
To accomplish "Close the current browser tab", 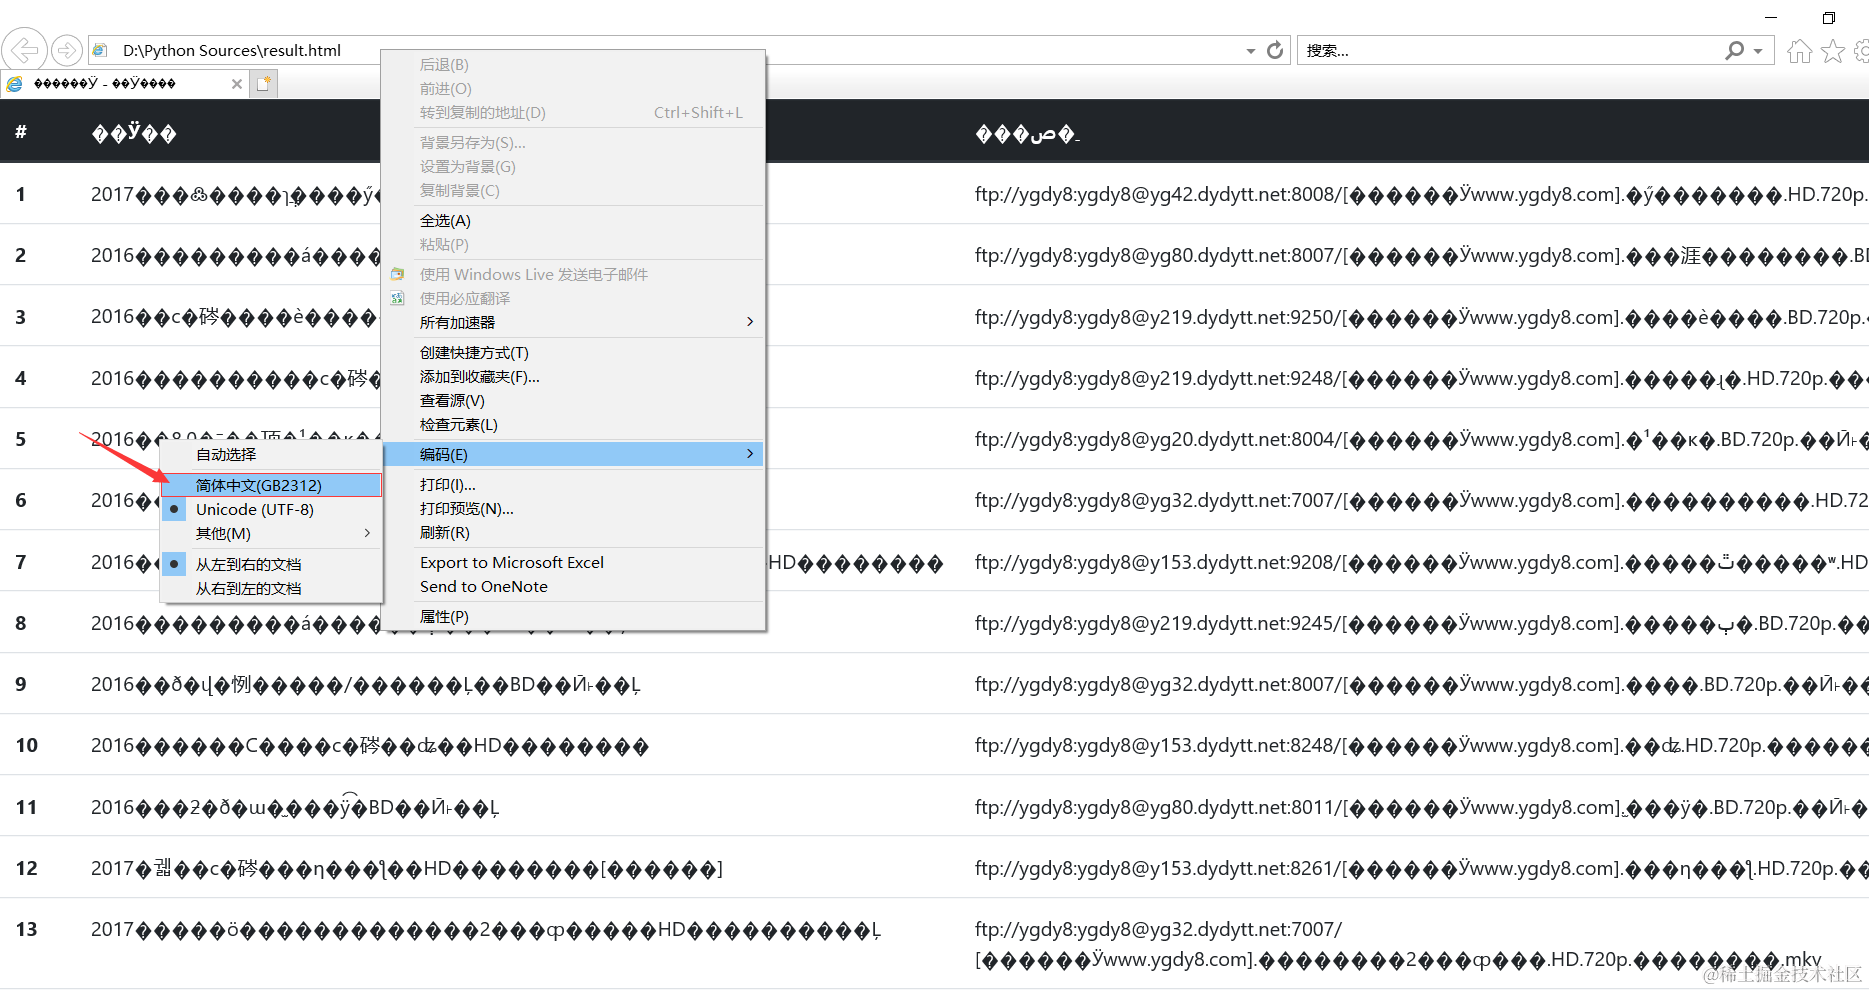I will pyautogui.click(x=237, y=84).
